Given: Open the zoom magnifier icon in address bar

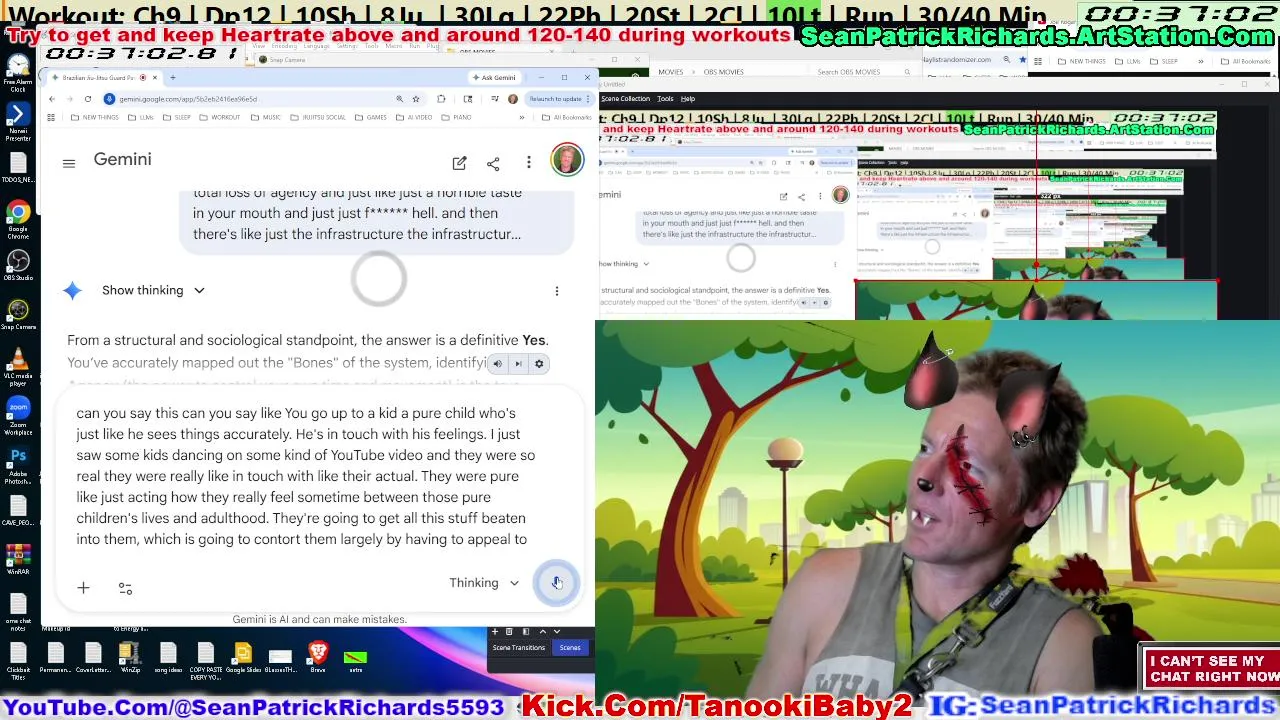Looking at the screenshot, I should tap(399, 99).
